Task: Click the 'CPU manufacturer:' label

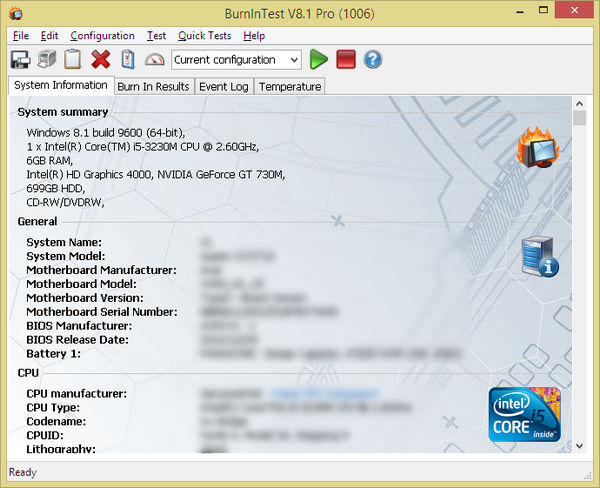Action: 77,393
